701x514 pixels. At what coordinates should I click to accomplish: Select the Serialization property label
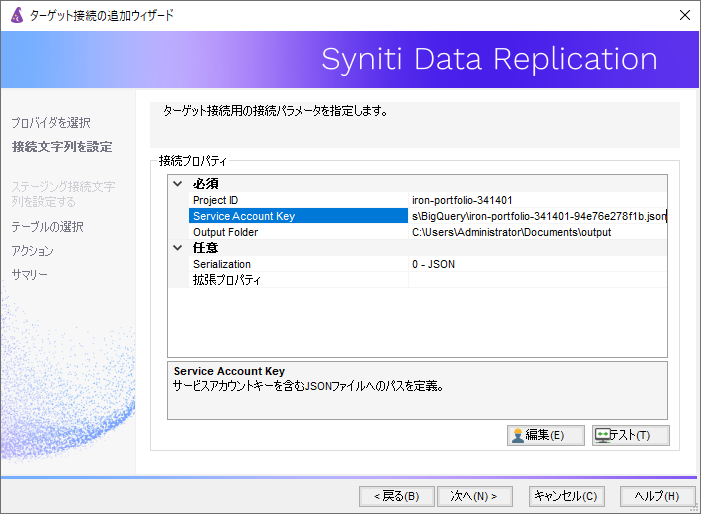pyautogui.click(x=298, y=264)
